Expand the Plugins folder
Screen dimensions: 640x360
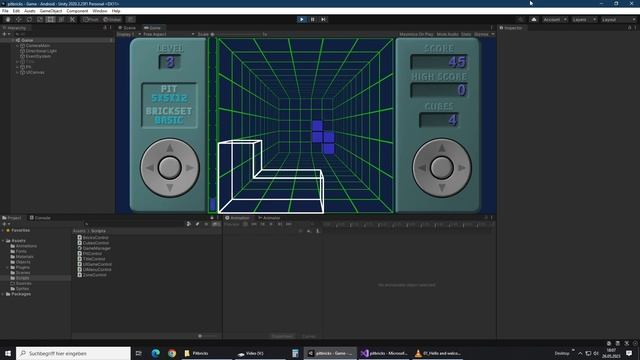click(x=8, y=267)
